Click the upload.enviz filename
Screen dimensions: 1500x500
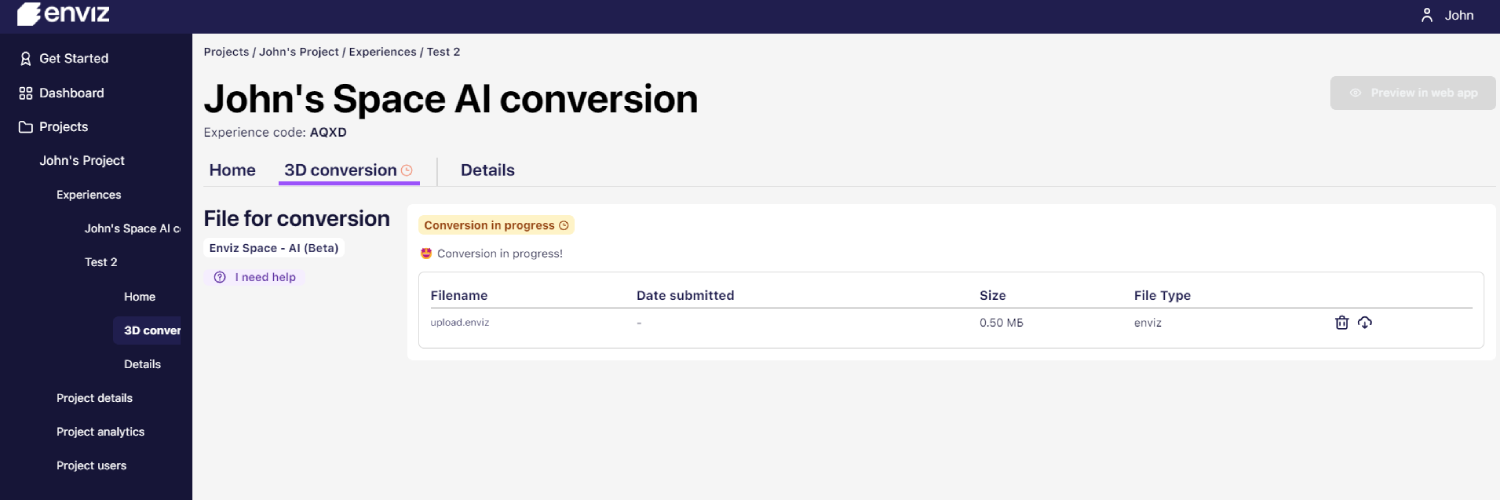point(460,323)
